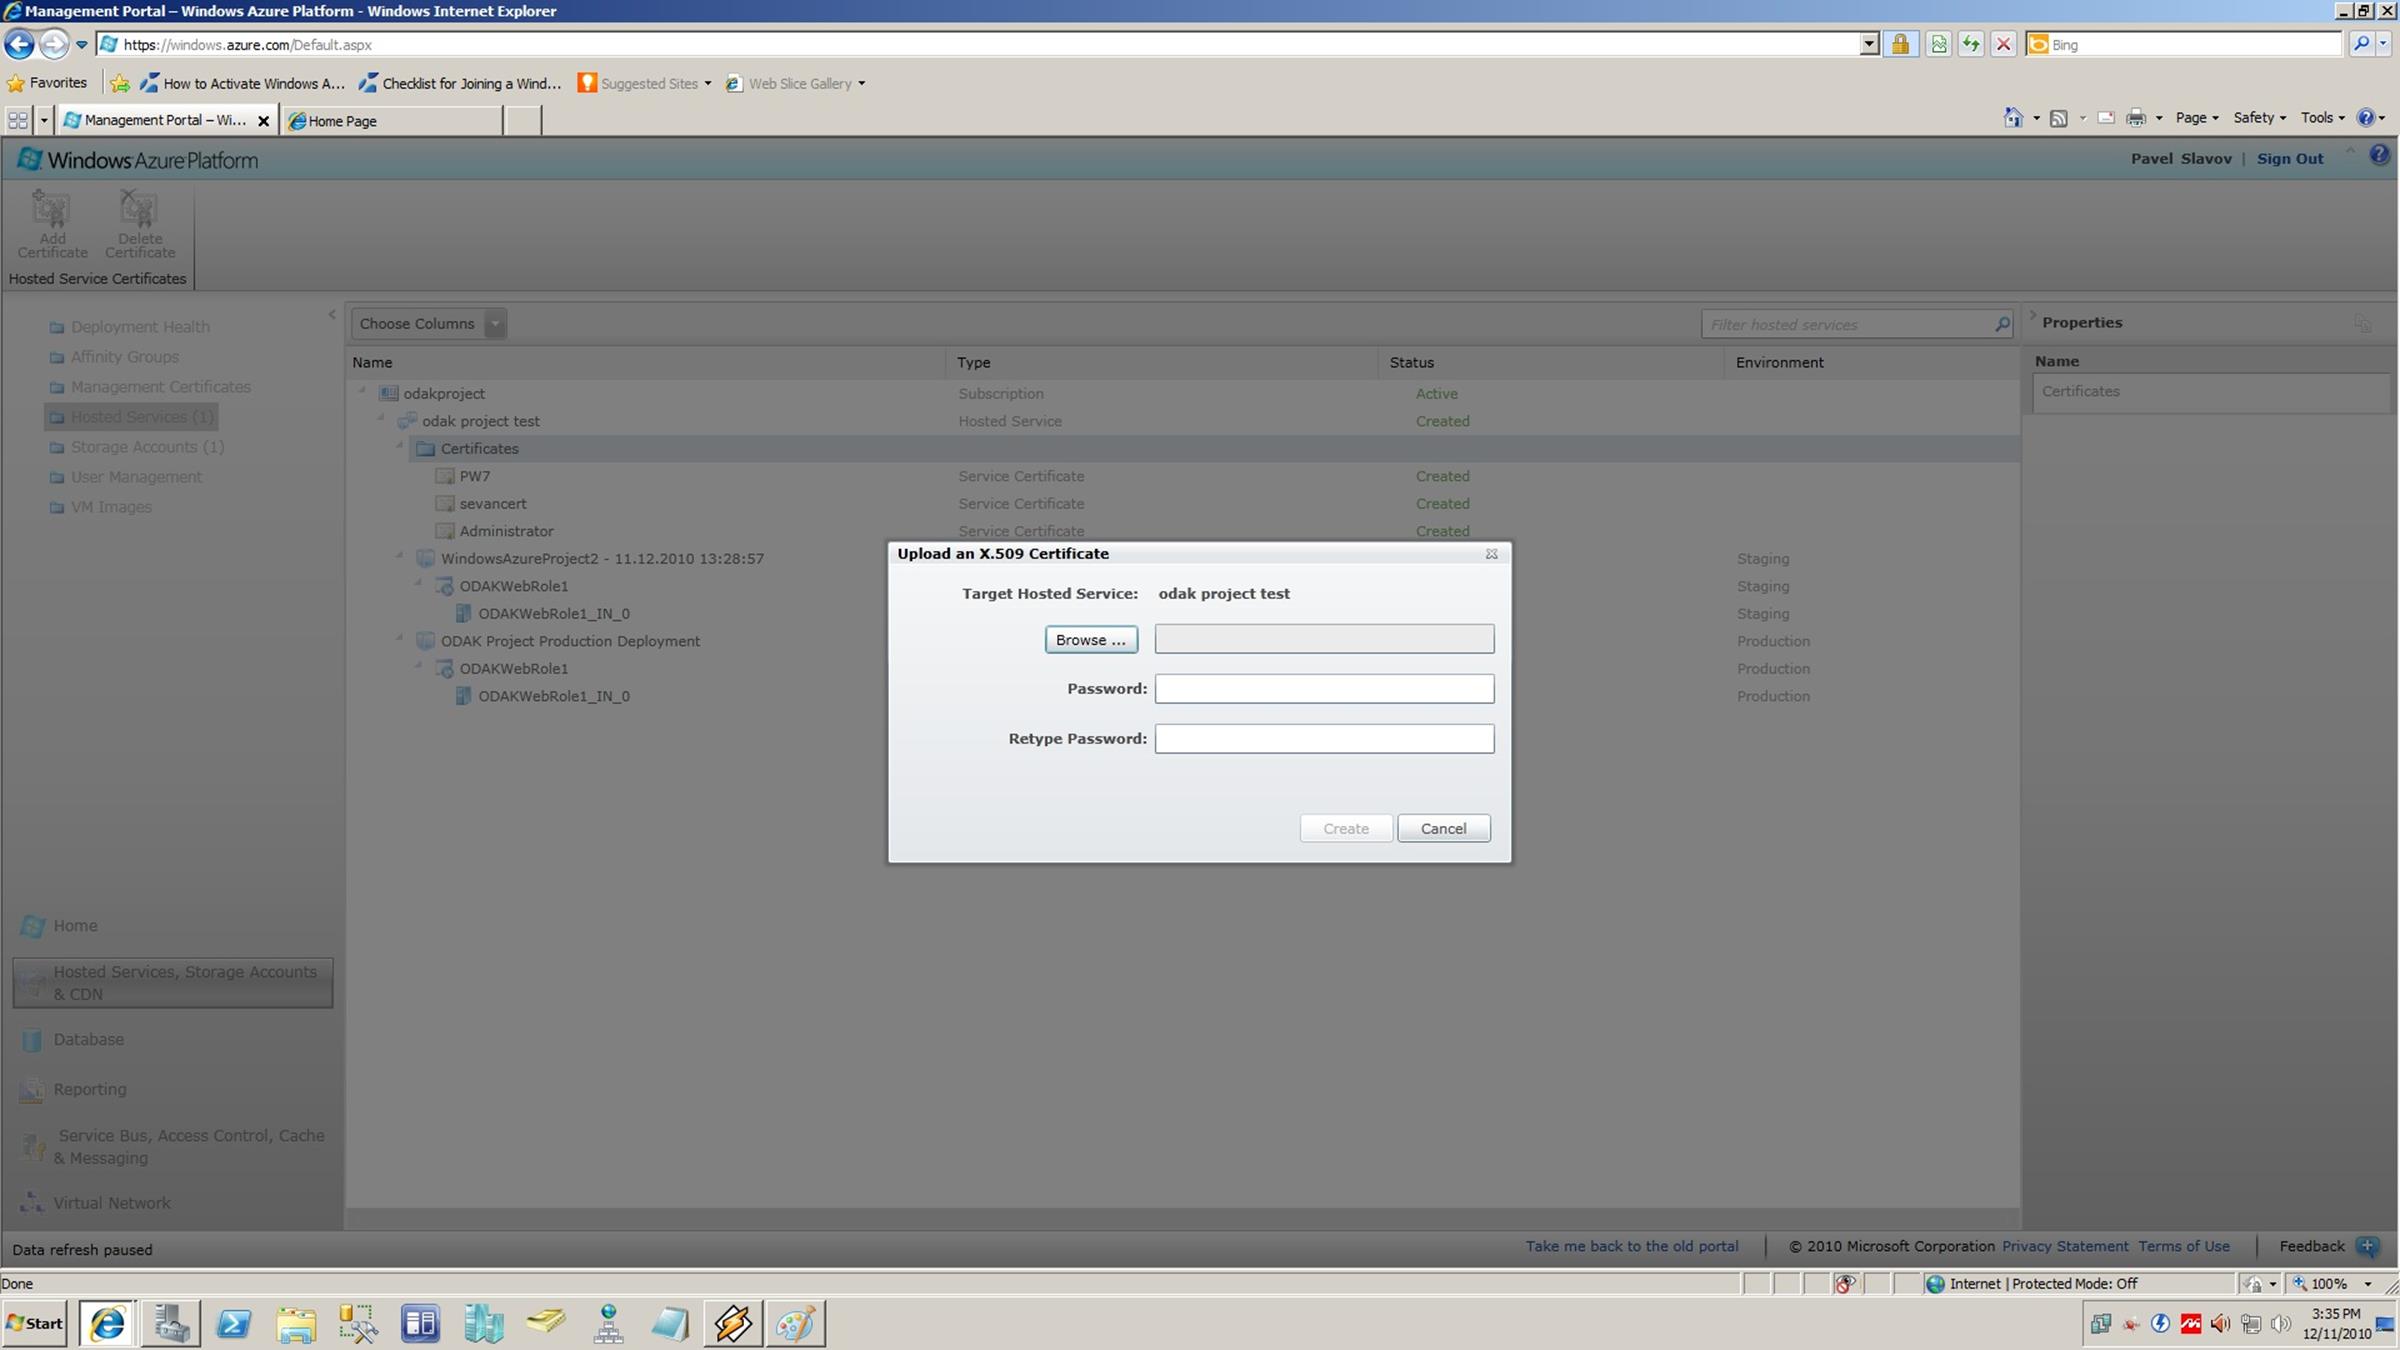Click the Sign Out link
Screen dimensions: 2400x1350
[2290, 159]
